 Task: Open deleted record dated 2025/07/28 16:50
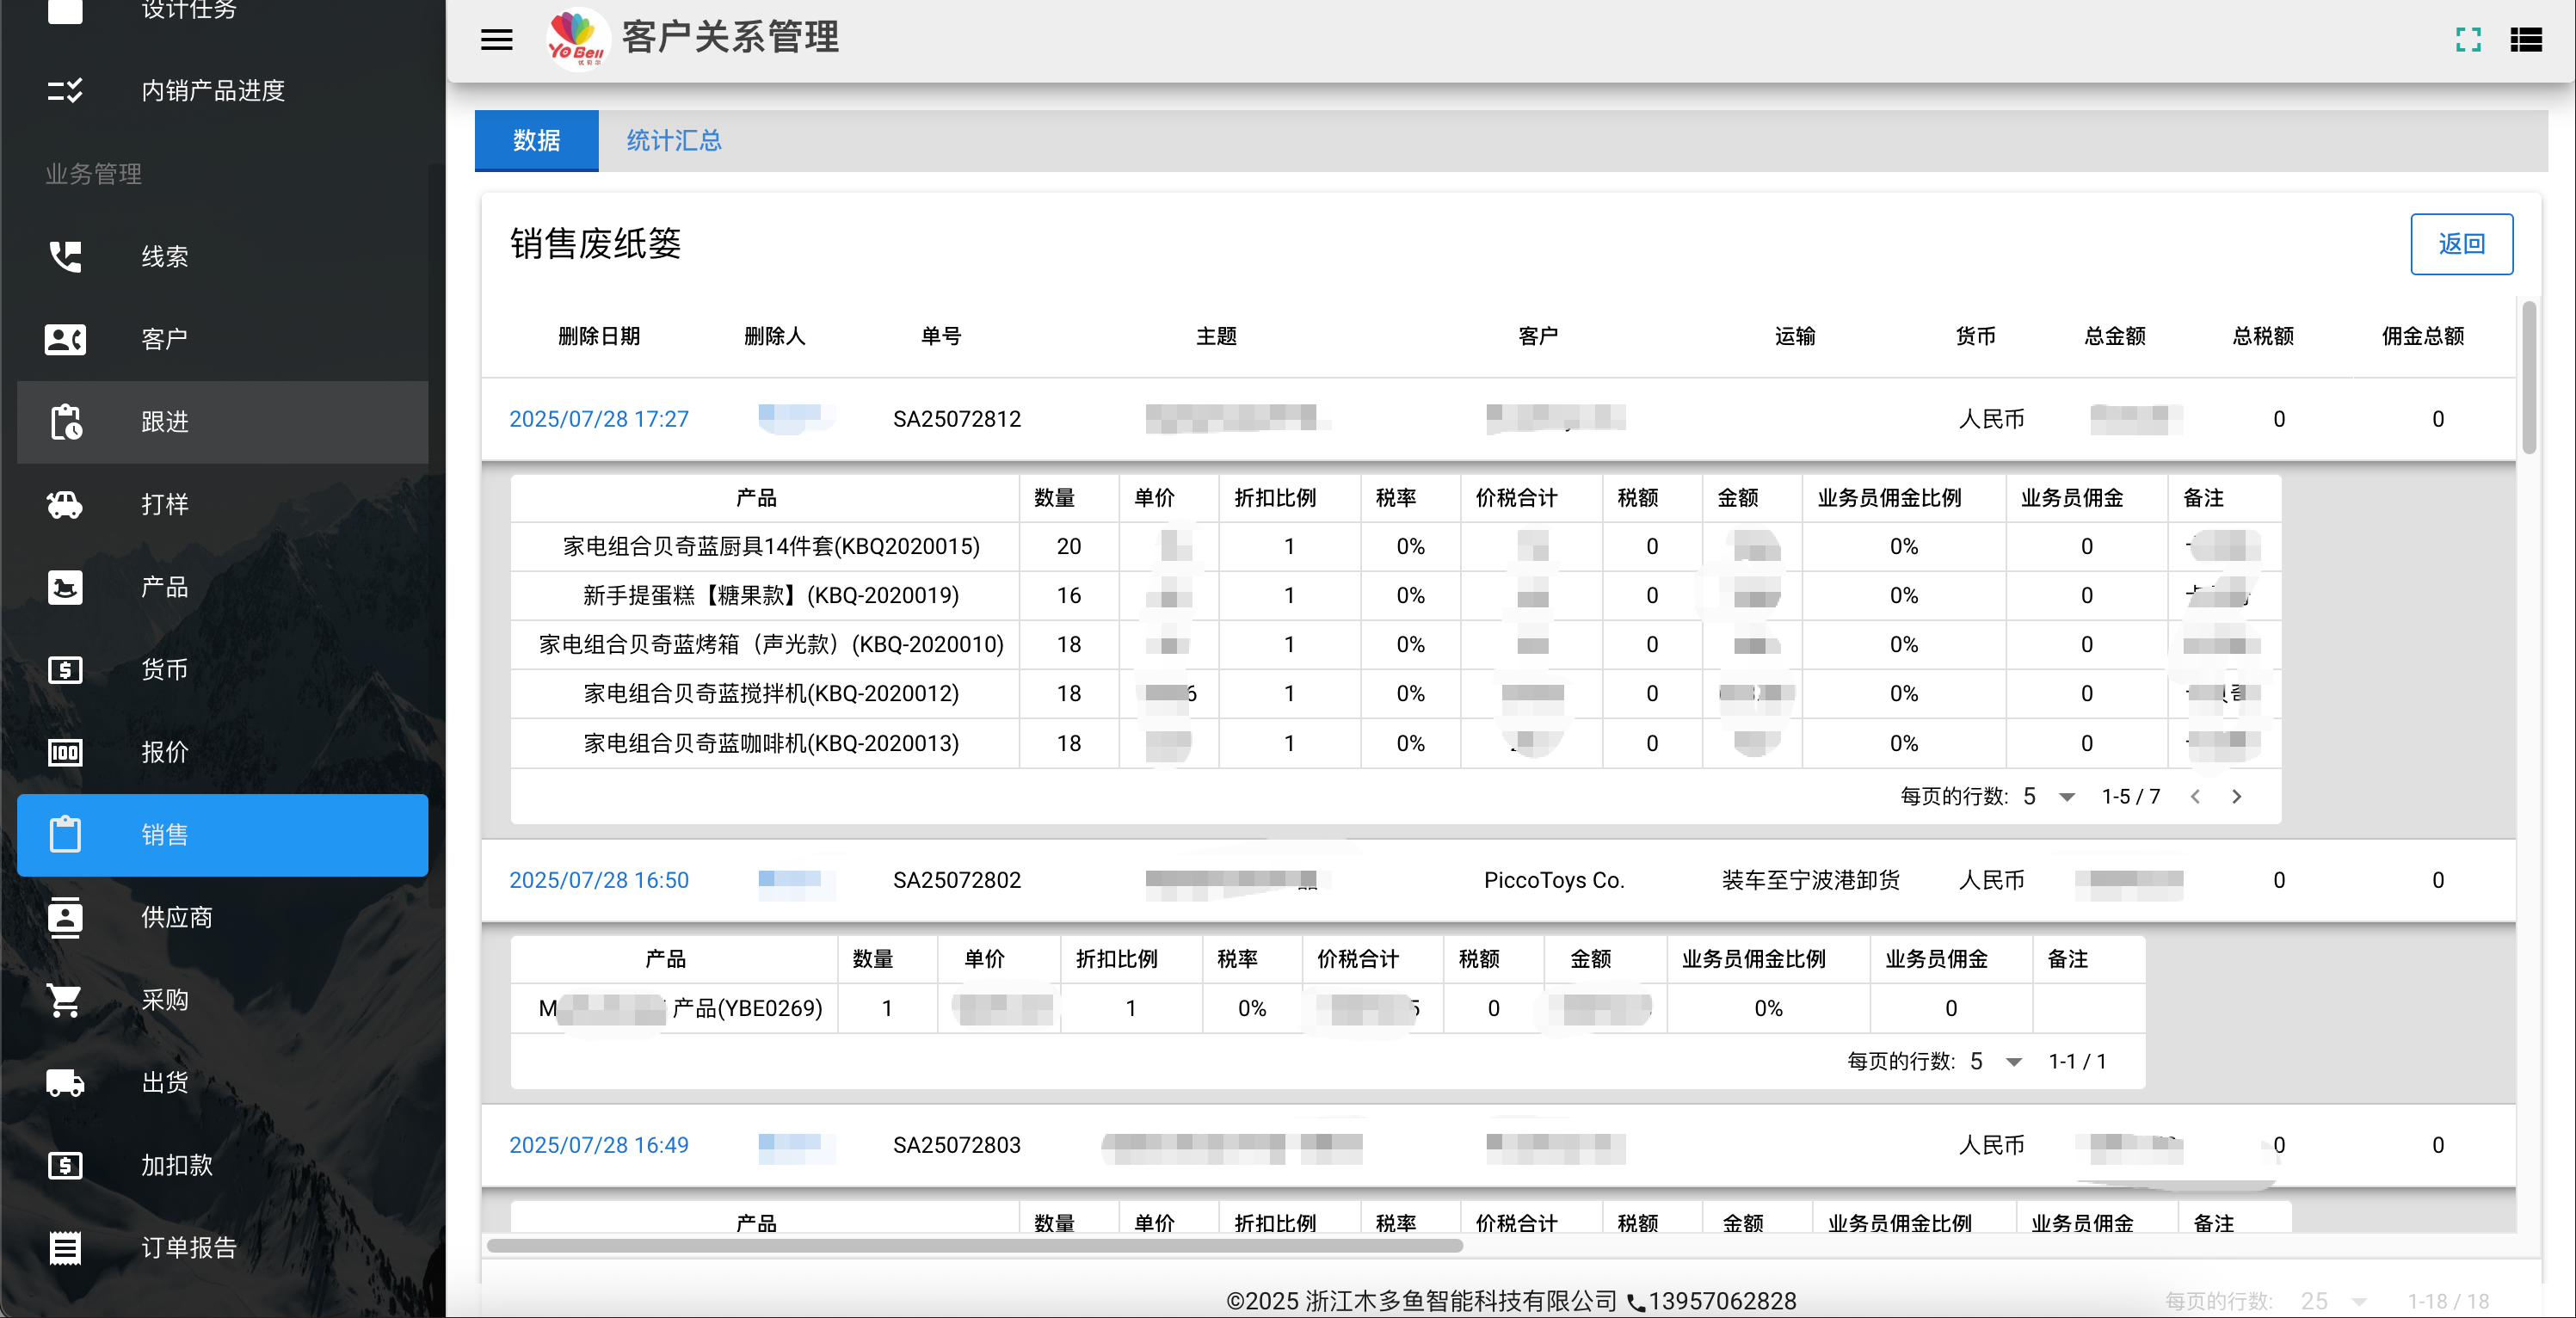[x=599, y=880]
